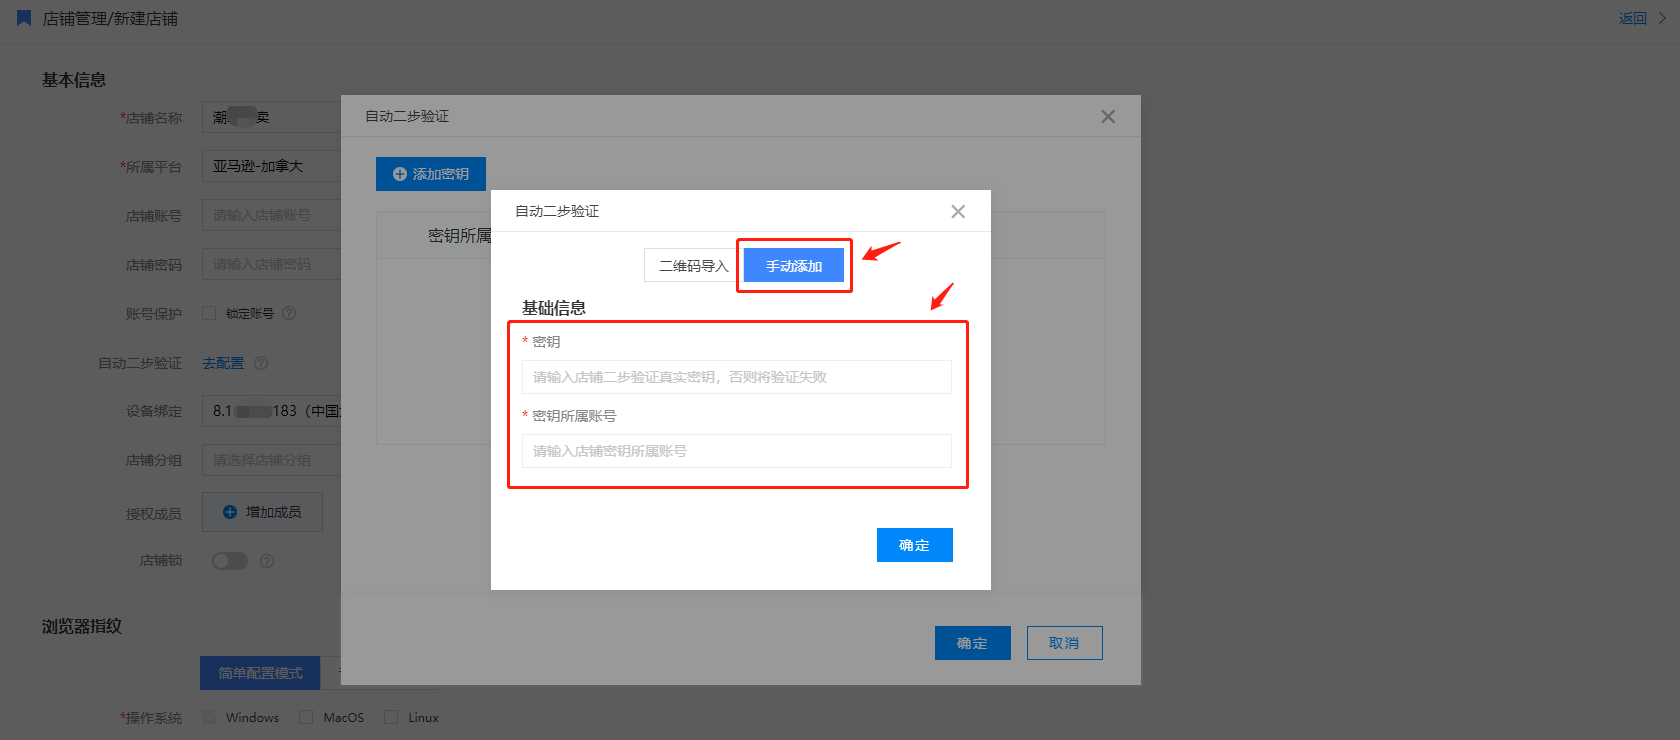The image size is (1680, 740).
Task: Open the 所属平台 dropdown showing 亚马逊-加拿大
Action: (x=272, y=166)
